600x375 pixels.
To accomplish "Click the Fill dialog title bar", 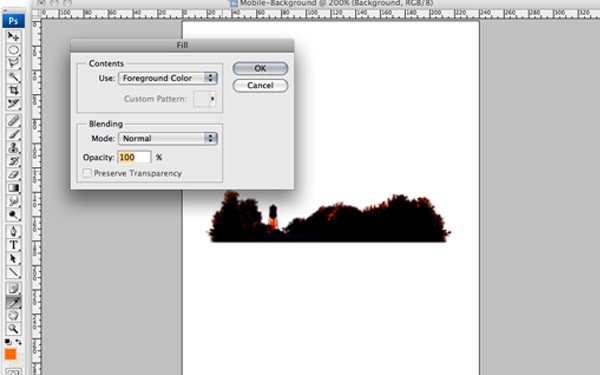I will (x=182, y=45).
